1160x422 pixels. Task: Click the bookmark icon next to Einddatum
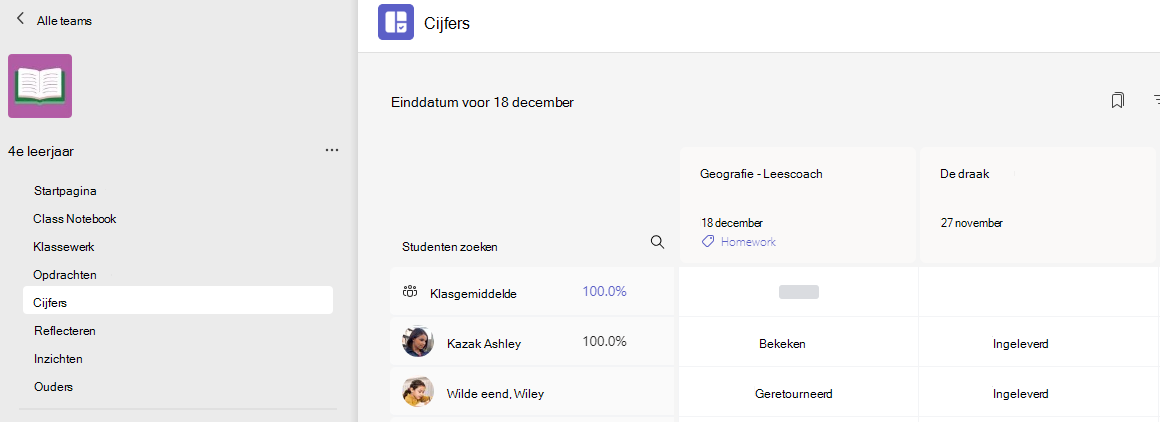point(1118,100)
